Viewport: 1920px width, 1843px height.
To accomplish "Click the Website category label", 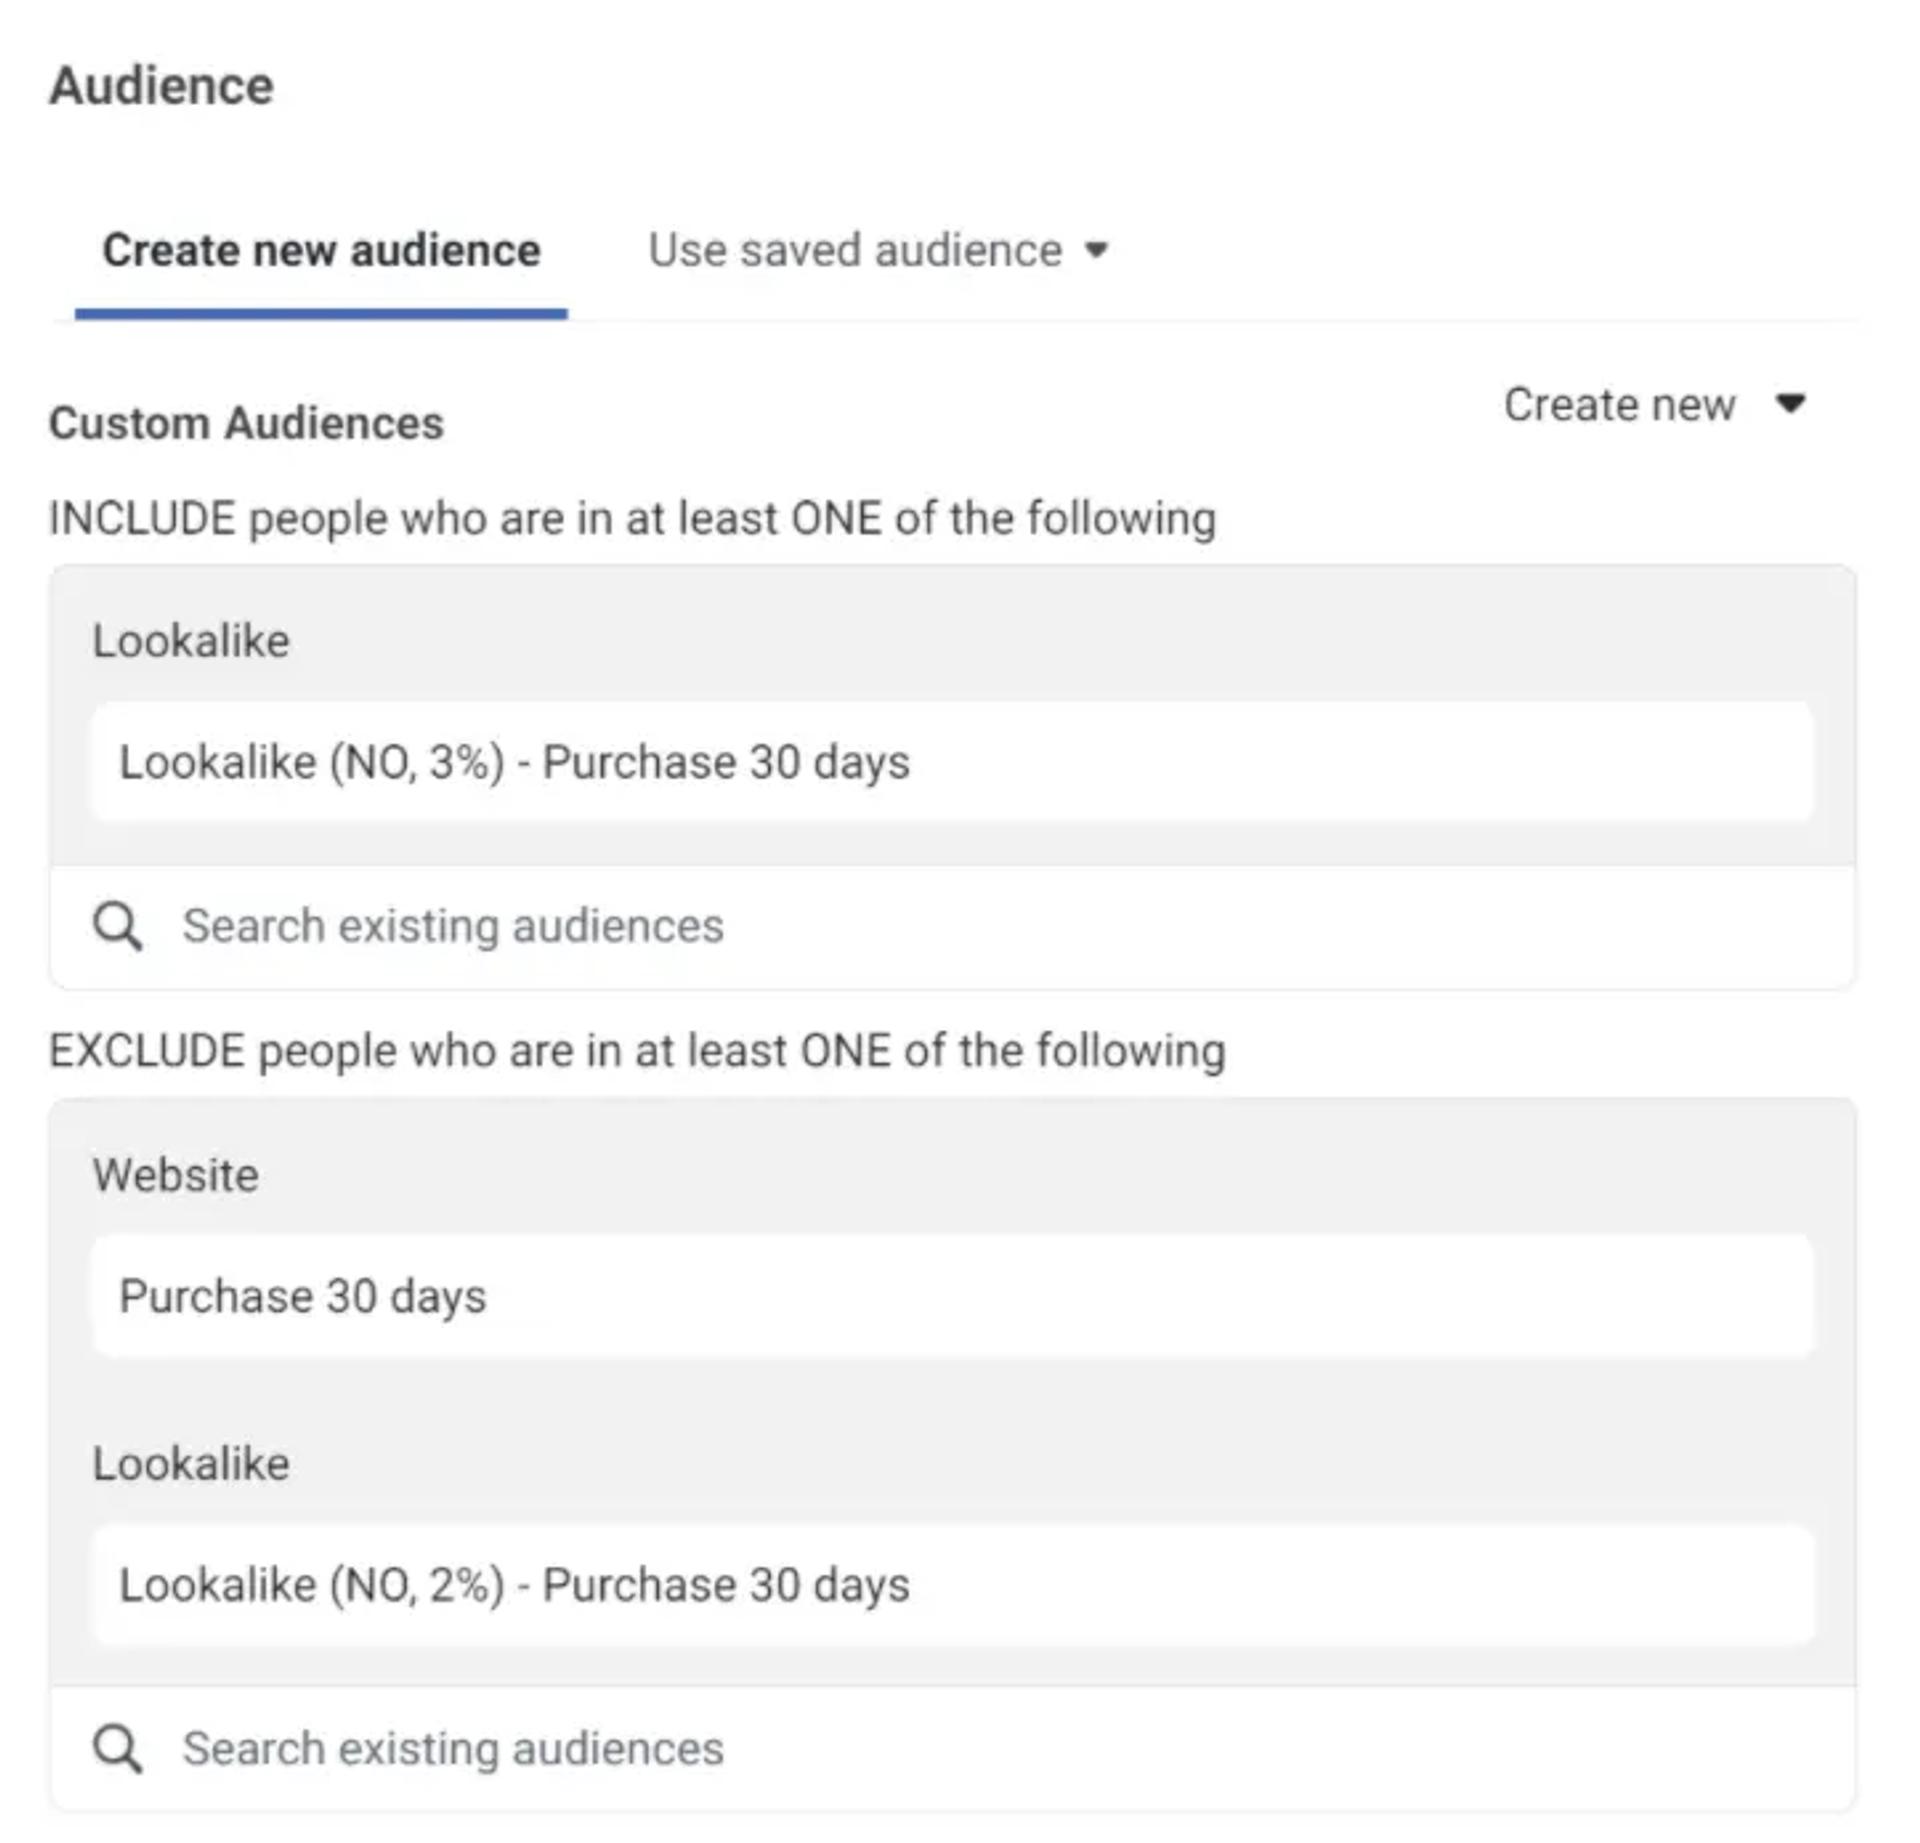I will pyautogui.click(x=176, y=1175).
